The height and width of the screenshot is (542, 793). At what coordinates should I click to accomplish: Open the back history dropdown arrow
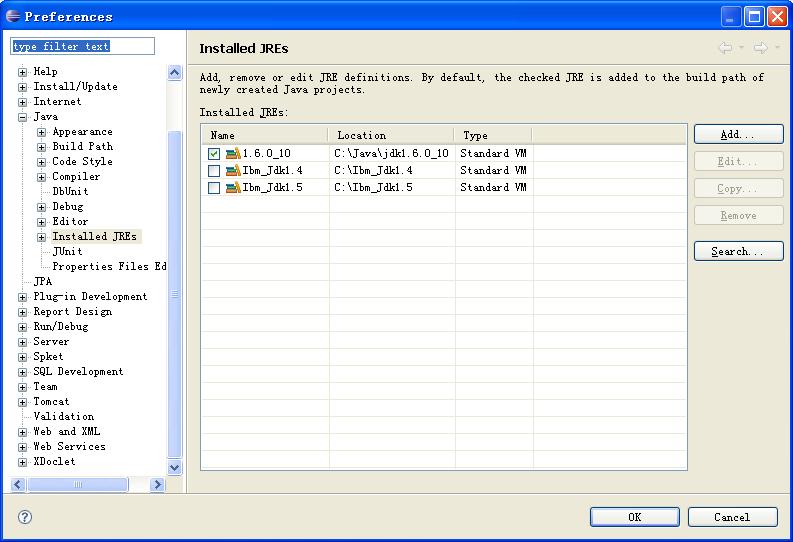741,48
